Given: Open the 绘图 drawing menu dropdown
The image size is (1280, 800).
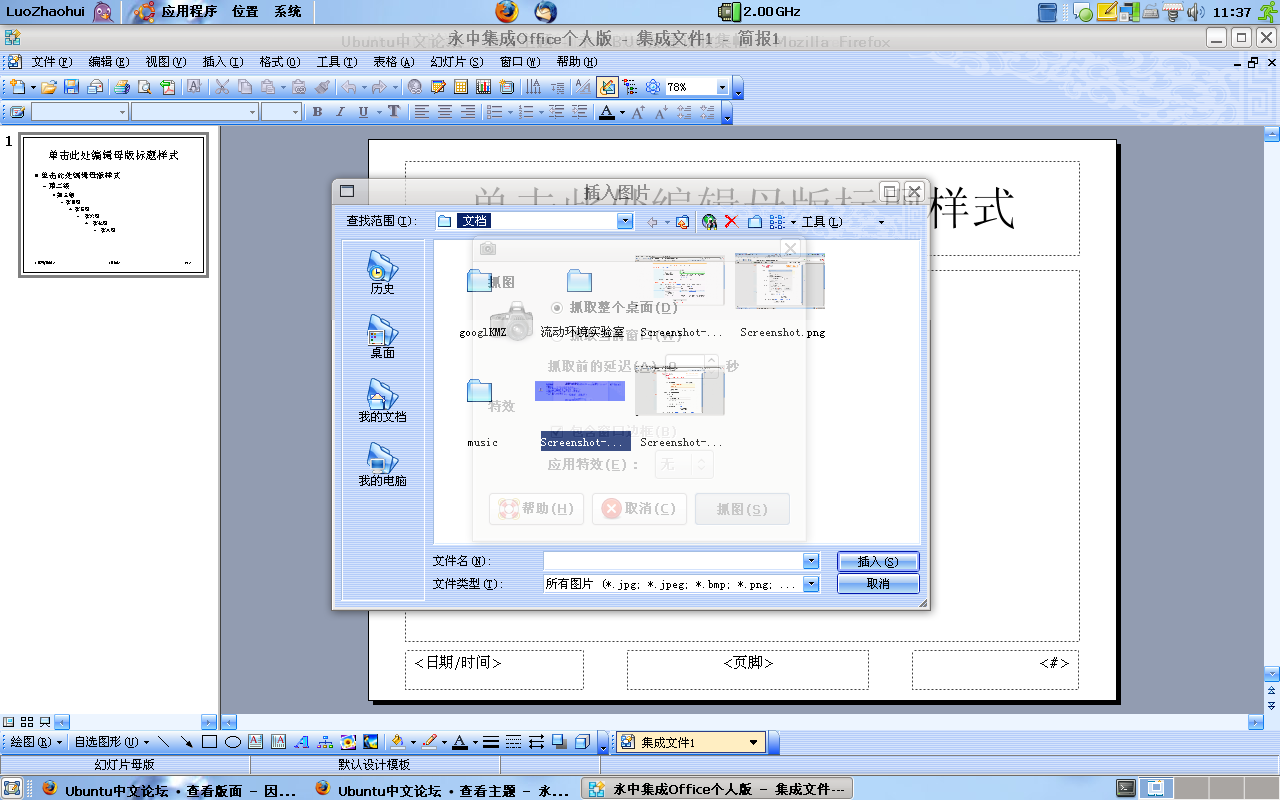Looking at the screenshot, I should pyautogui.click(x=35, y=742).
